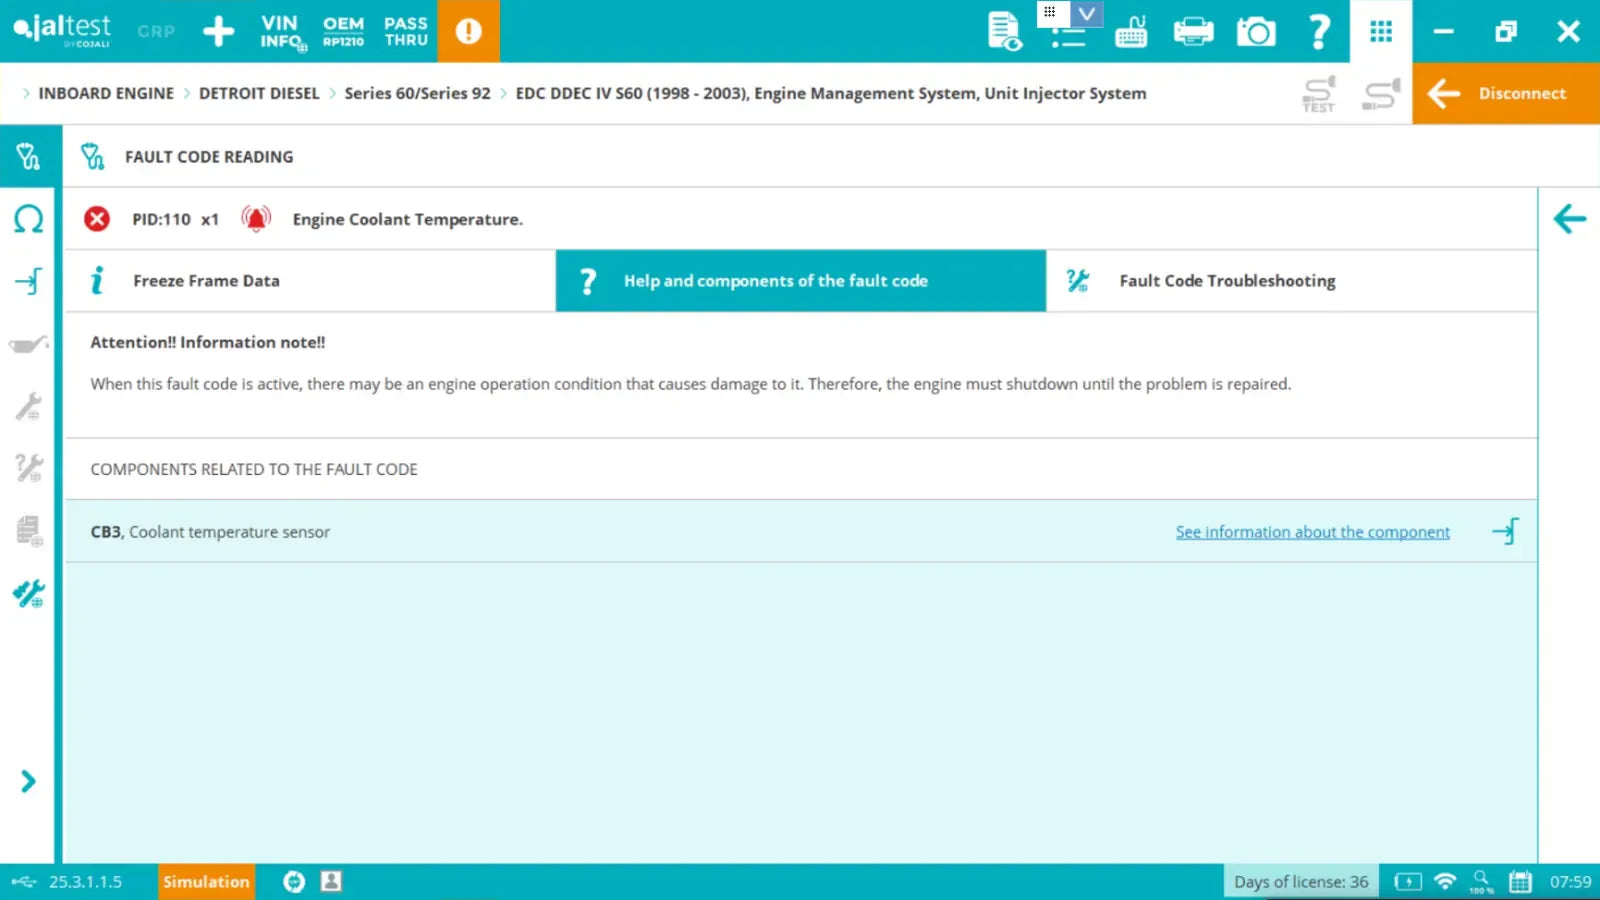Viewport: 1600px width, 900px height.
Task: Open Fault Code Troubleshooting tab
Action: pyautogui.click(x=1292, y=281)
